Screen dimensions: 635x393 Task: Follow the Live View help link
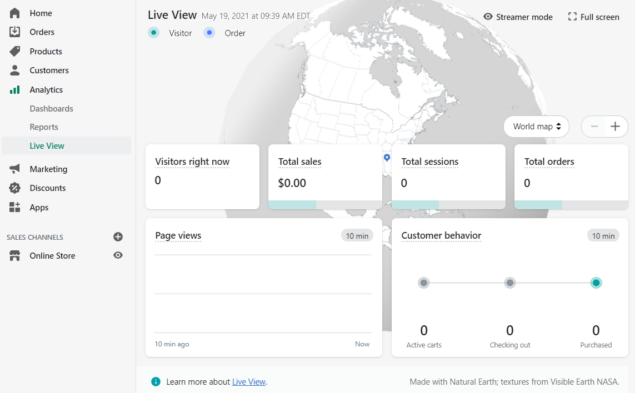(249, 382)
